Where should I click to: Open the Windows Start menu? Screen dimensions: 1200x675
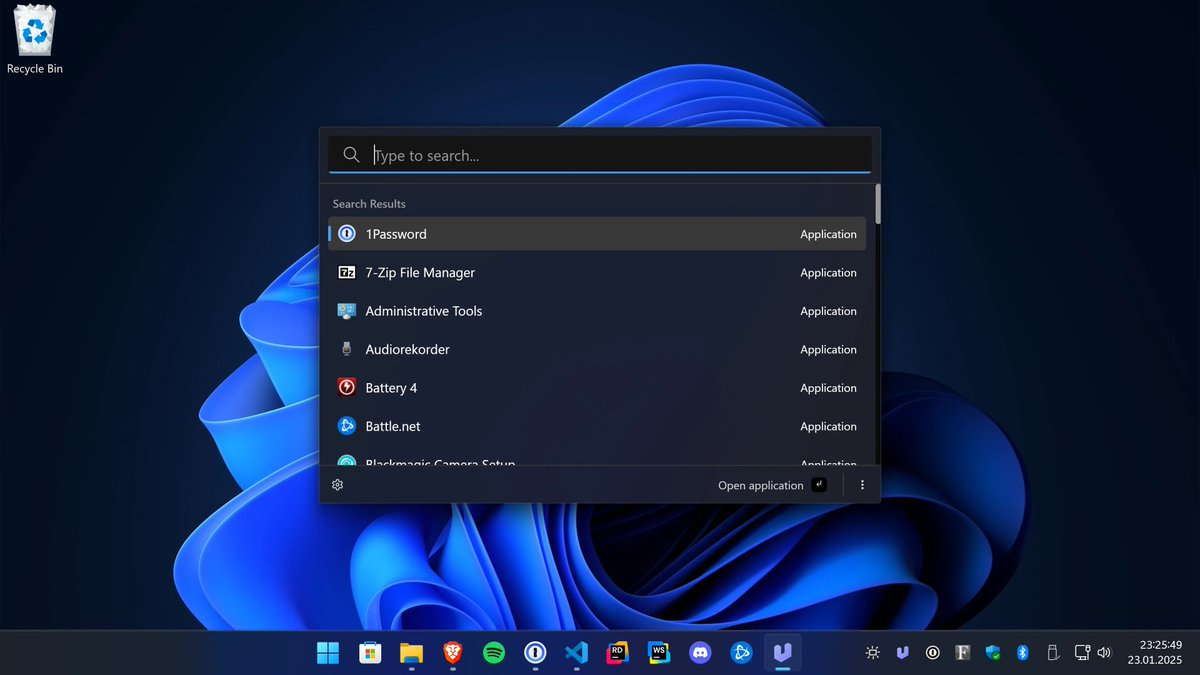coord(328,653)
